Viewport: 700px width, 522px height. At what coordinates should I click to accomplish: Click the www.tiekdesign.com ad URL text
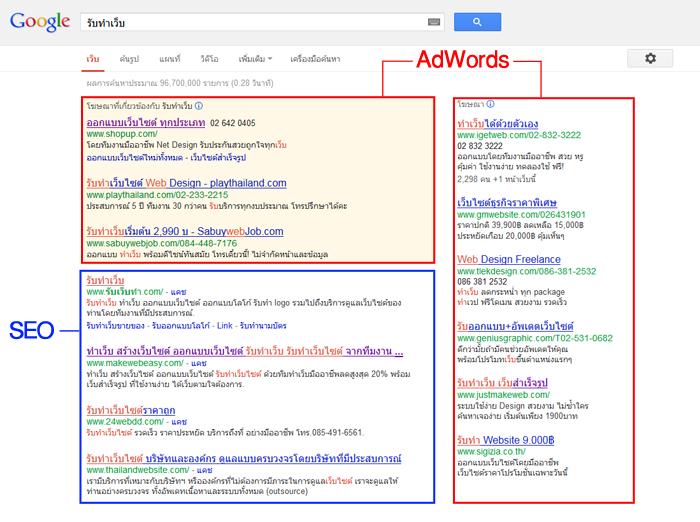tap(526, 271)
